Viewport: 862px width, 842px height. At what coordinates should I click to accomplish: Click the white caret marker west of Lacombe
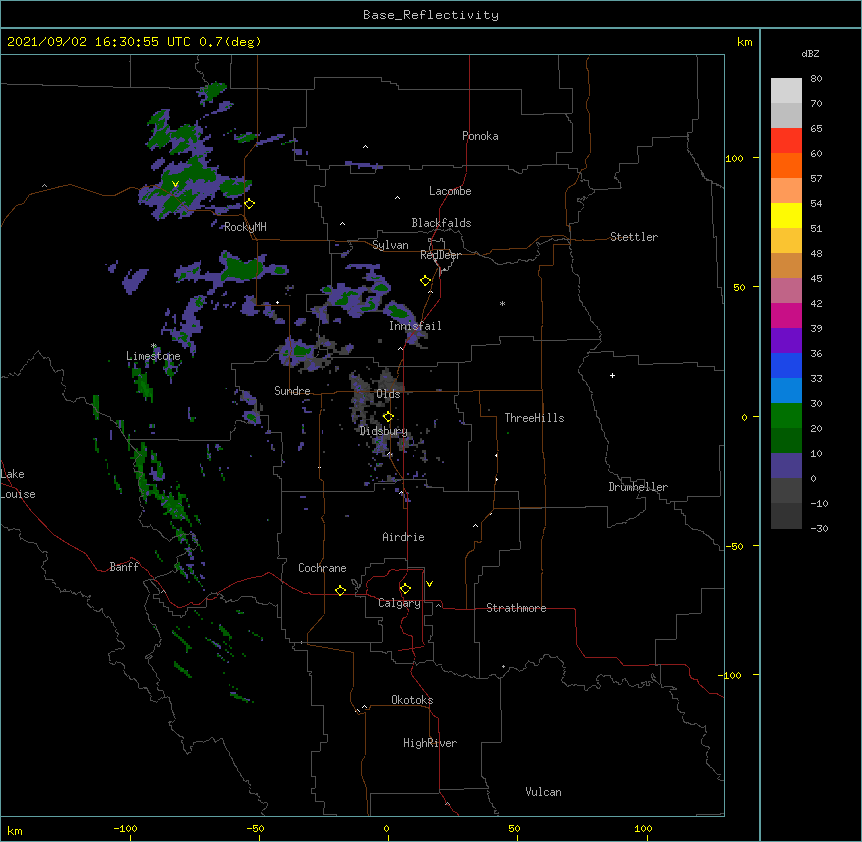pos(397,197)
